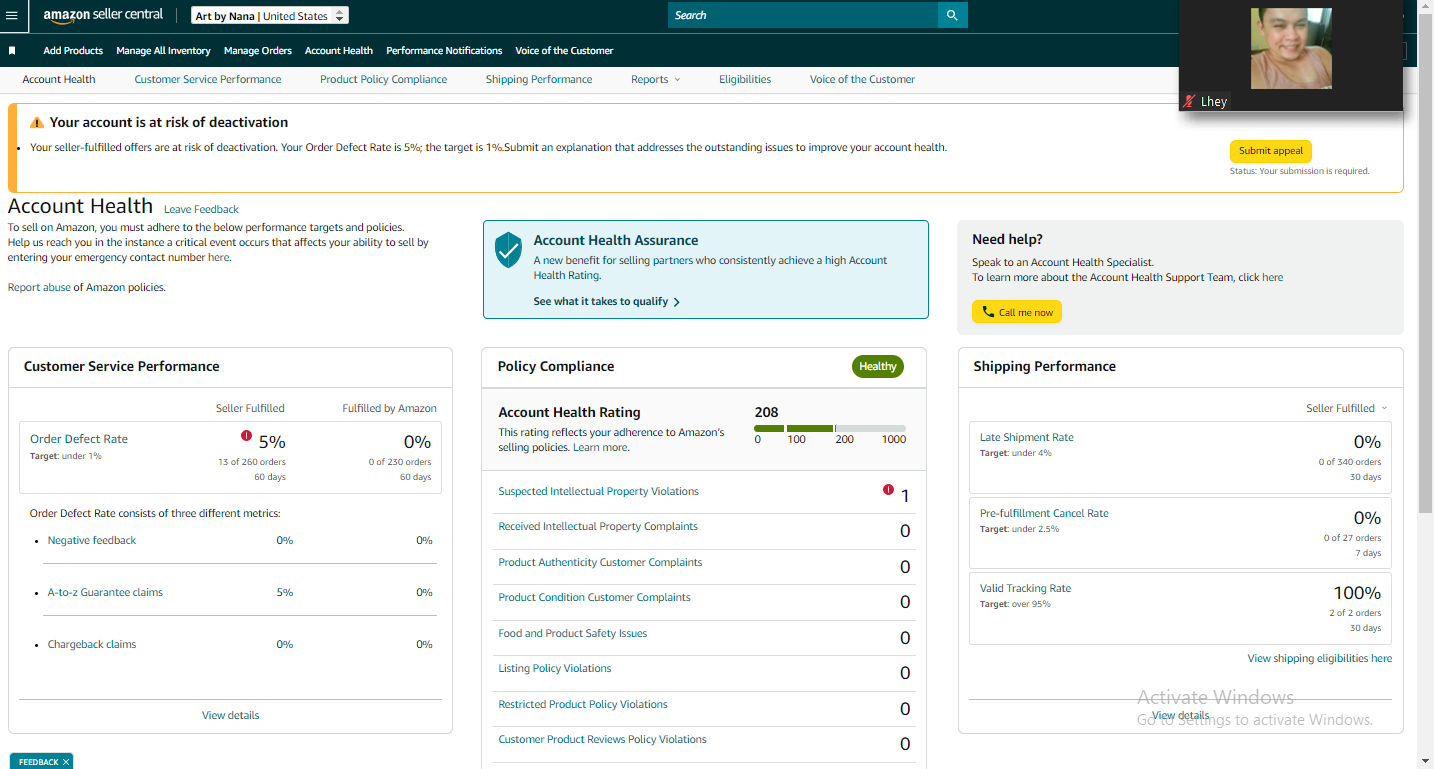Open the Valid Tracking Rate link
This screenshot has width=1434, height=769.
pos(1025,588)
